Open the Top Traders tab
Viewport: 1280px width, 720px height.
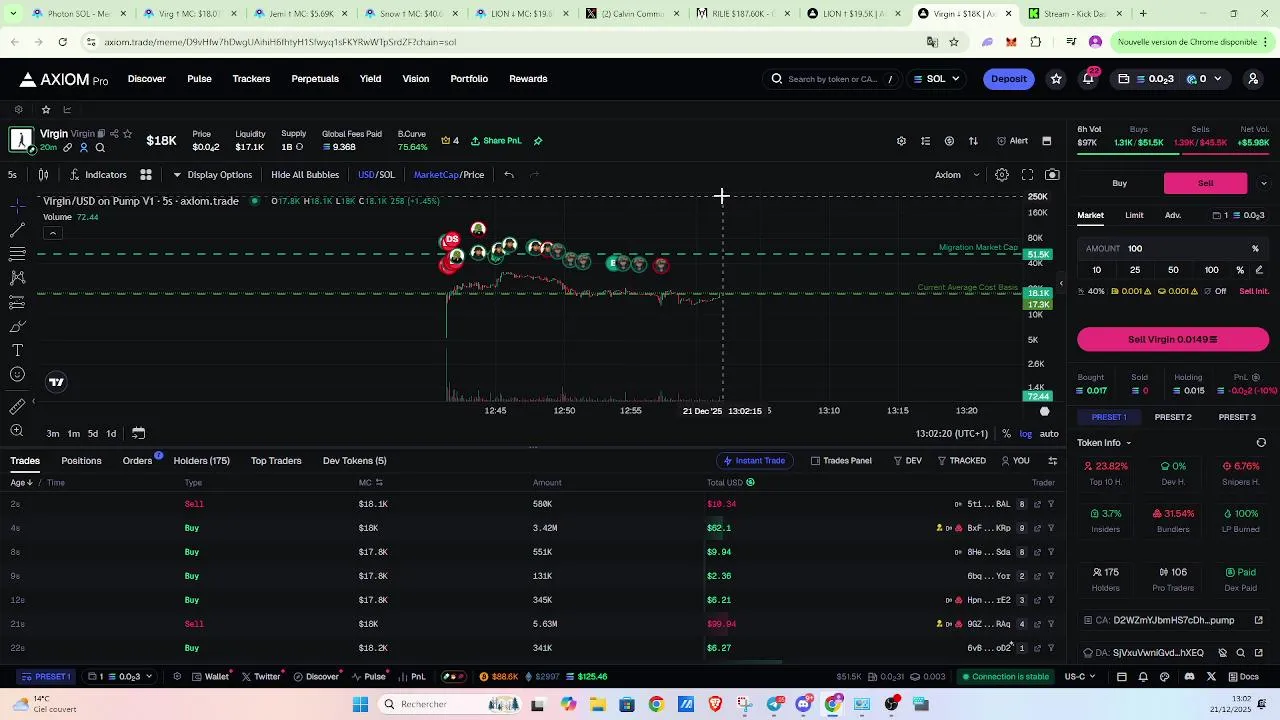(276, 461)
